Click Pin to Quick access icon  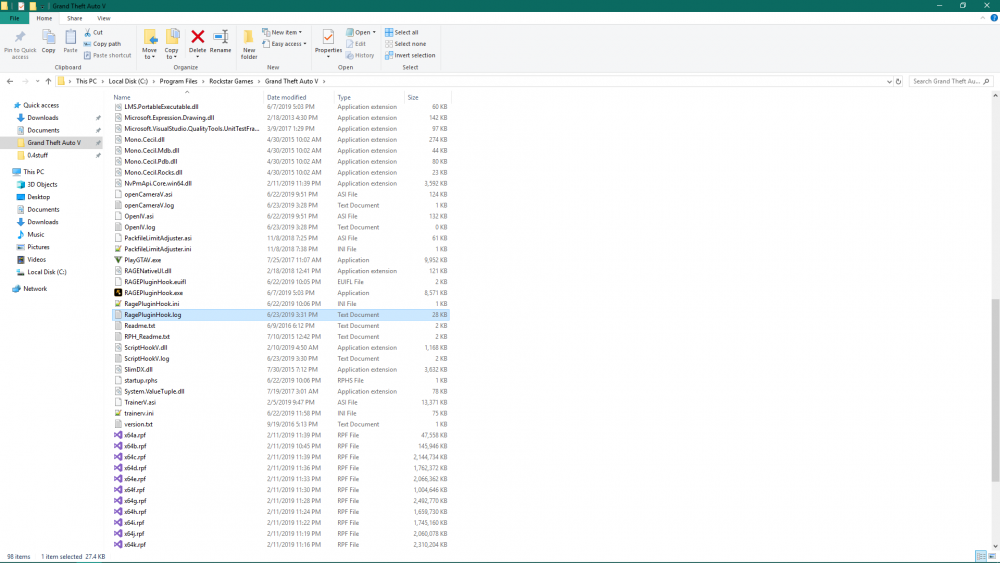[20, 42]
